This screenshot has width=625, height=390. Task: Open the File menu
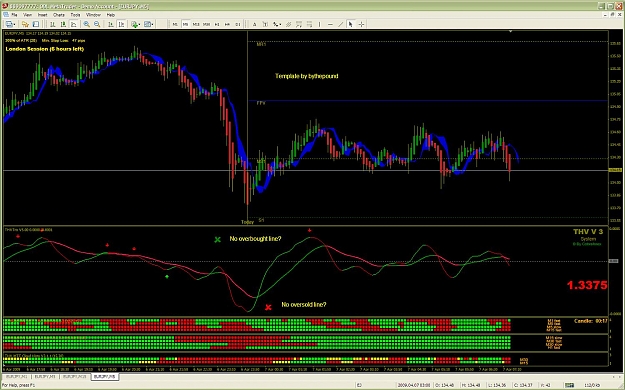point(14,15)
